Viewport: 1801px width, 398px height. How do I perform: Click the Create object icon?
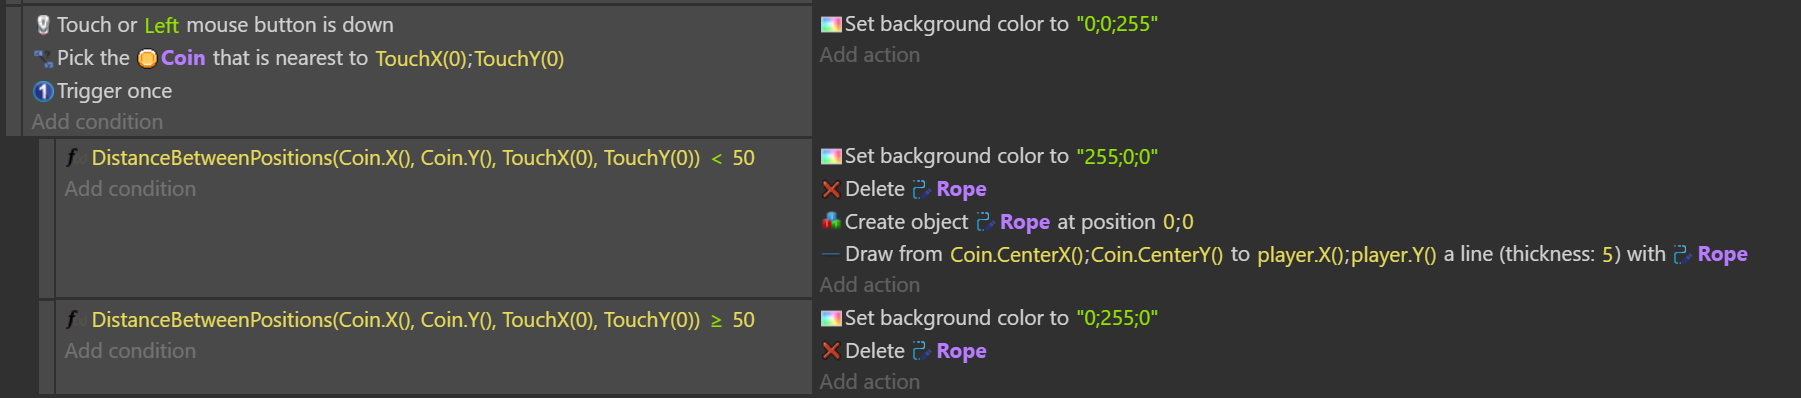(831, 222)
